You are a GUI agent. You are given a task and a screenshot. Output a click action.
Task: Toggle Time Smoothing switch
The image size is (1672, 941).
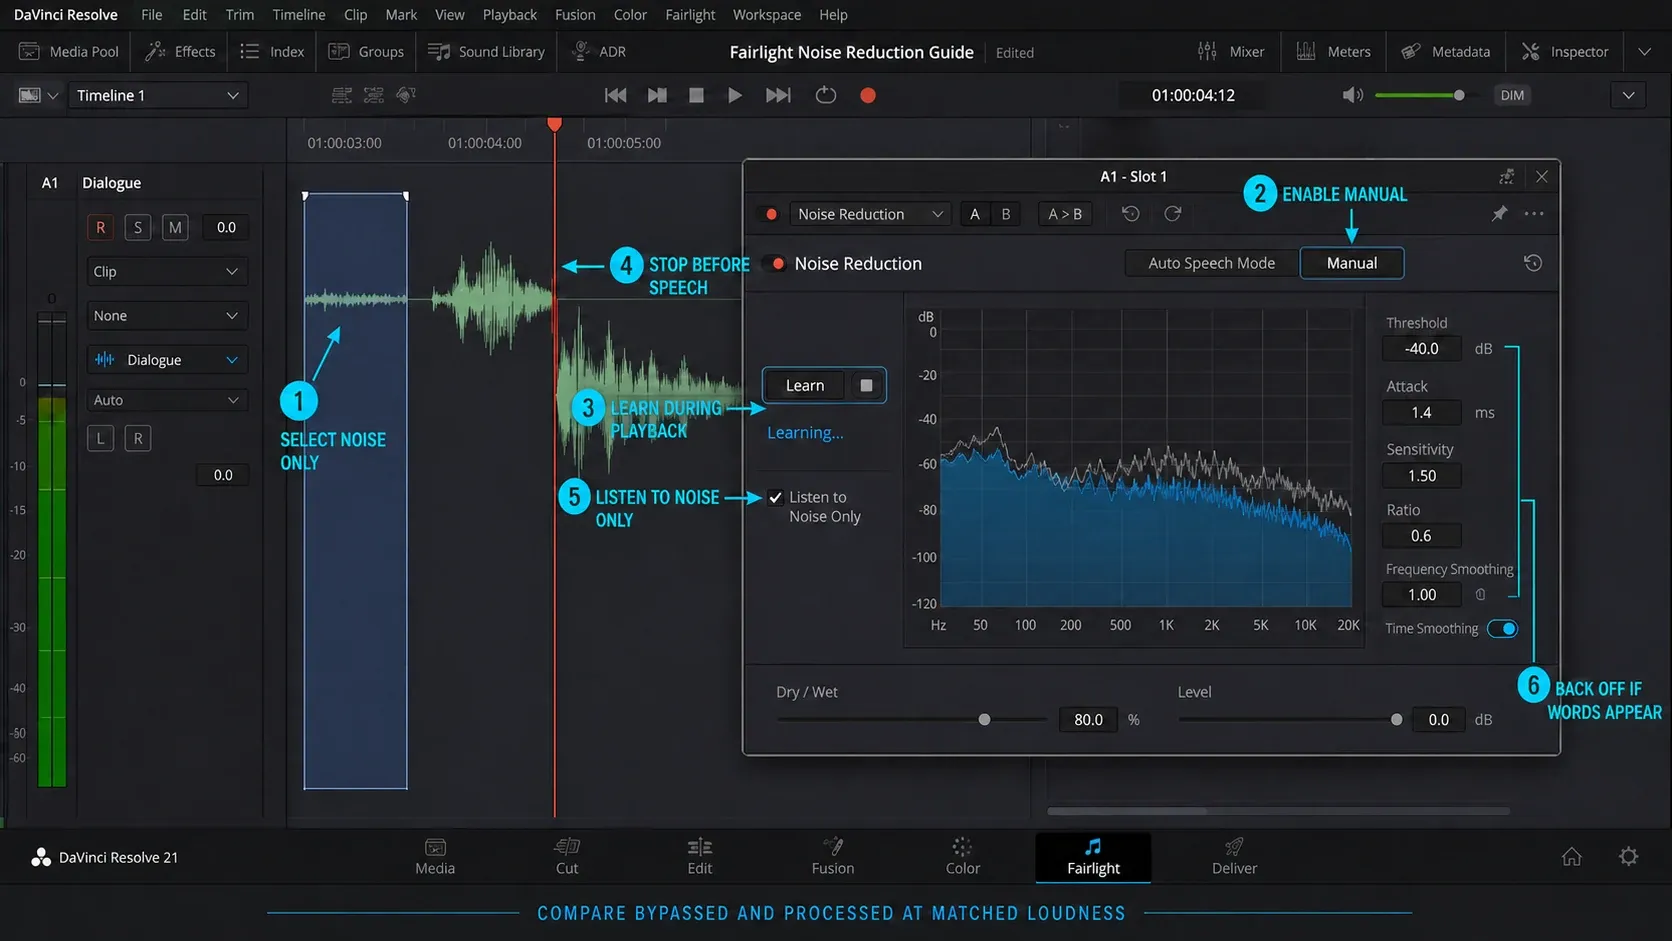click(1502, 629)
